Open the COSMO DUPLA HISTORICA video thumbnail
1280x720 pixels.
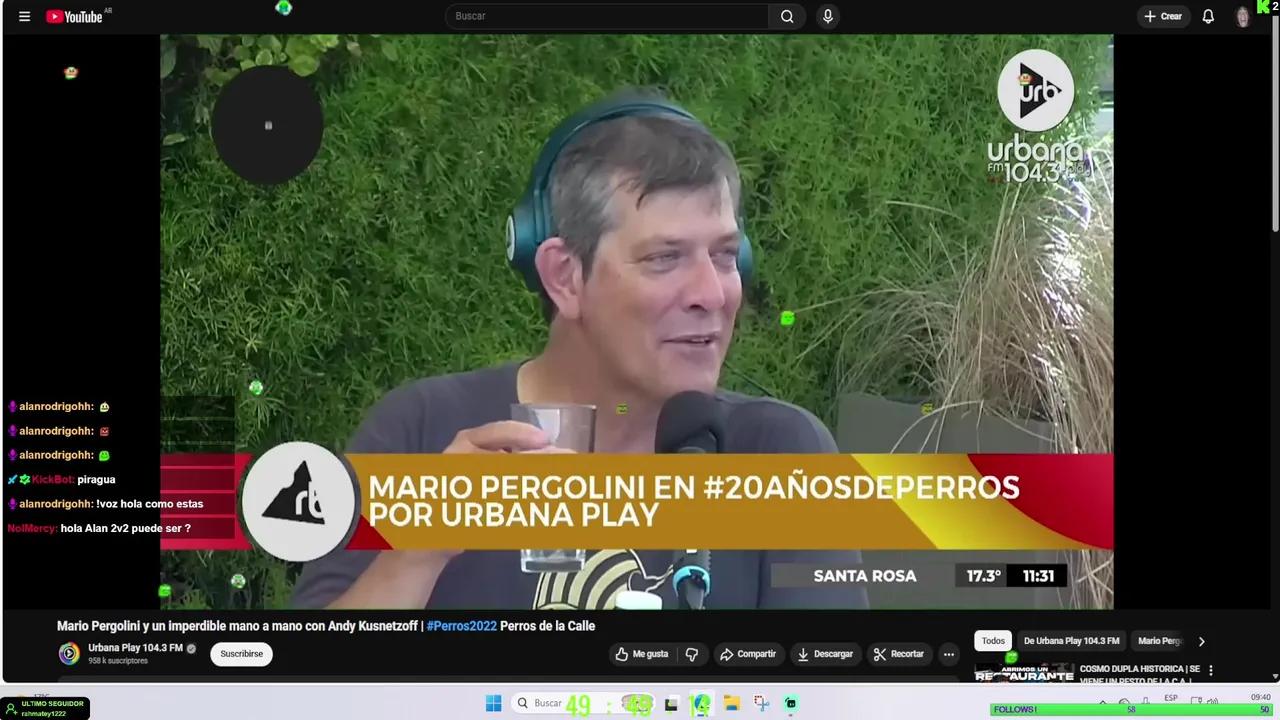(x=1024, y=673)
